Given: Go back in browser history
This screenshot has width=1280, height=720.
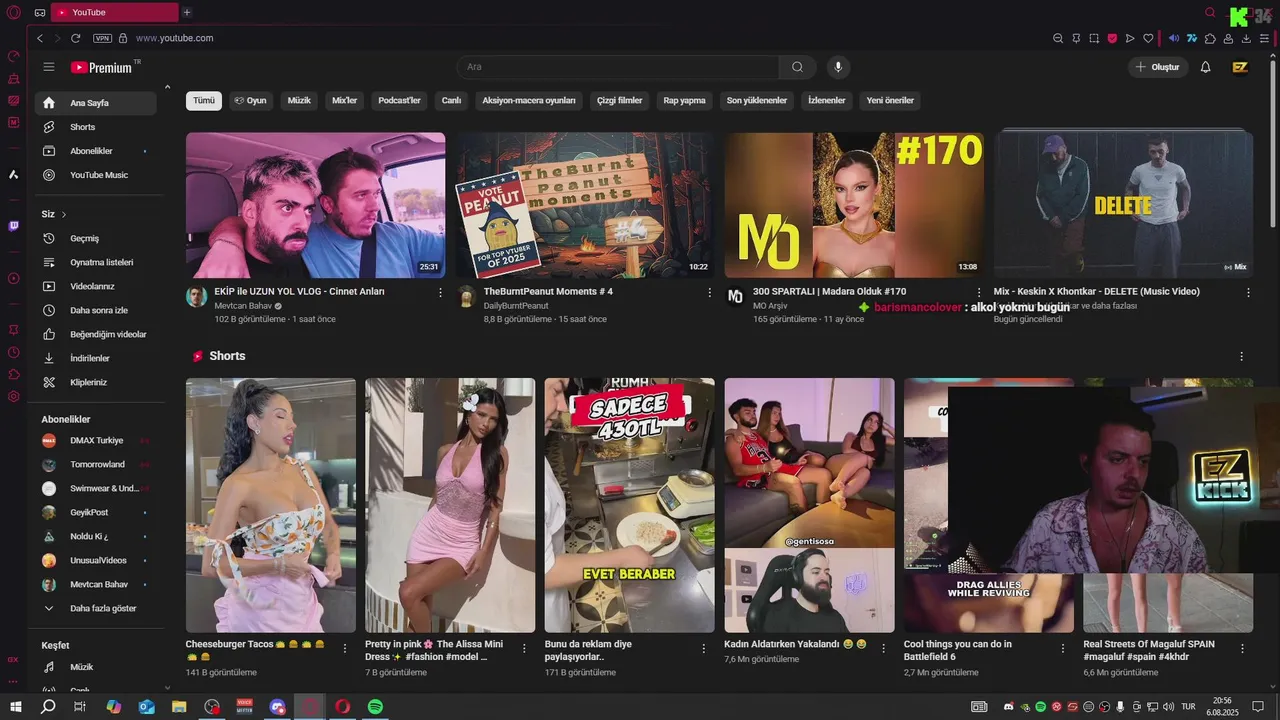Looking at the screenshot, I should (40, 38).
